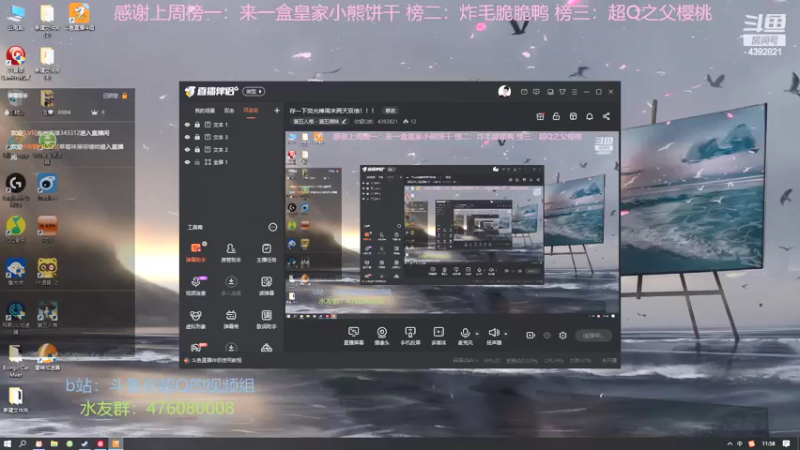800x450 pixels.
Task: Open the toolbox more-options circle icon
Action: 272,227
